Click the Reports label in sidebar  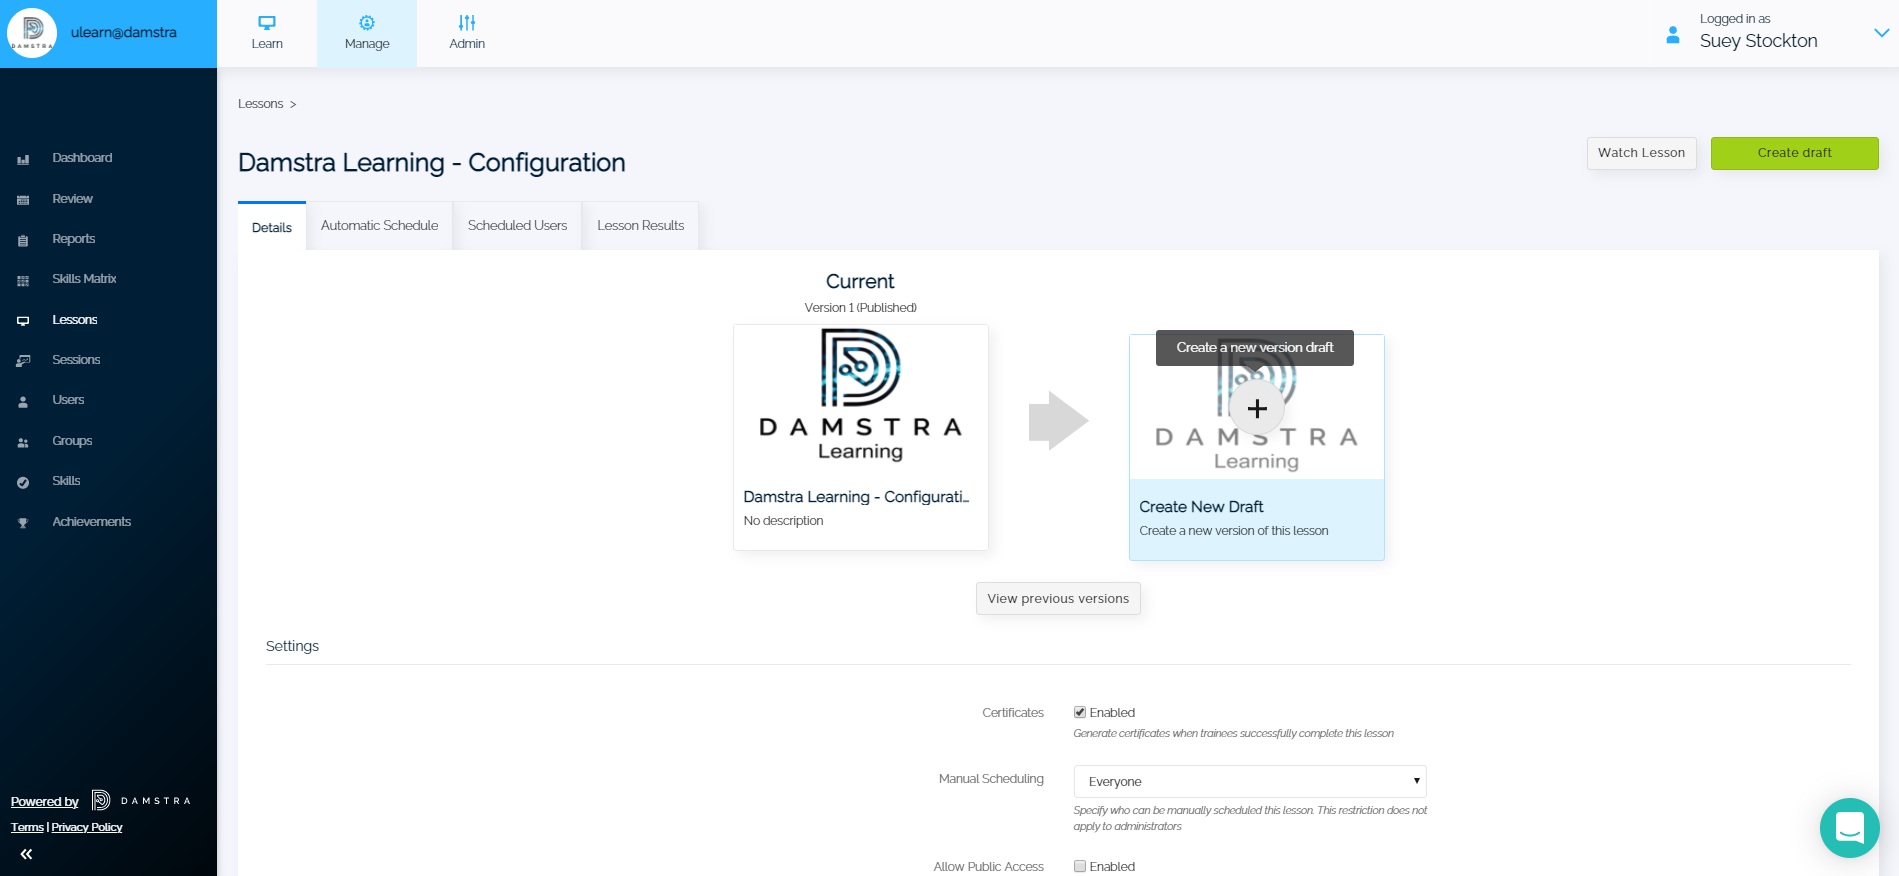click(x=74, y=239)
